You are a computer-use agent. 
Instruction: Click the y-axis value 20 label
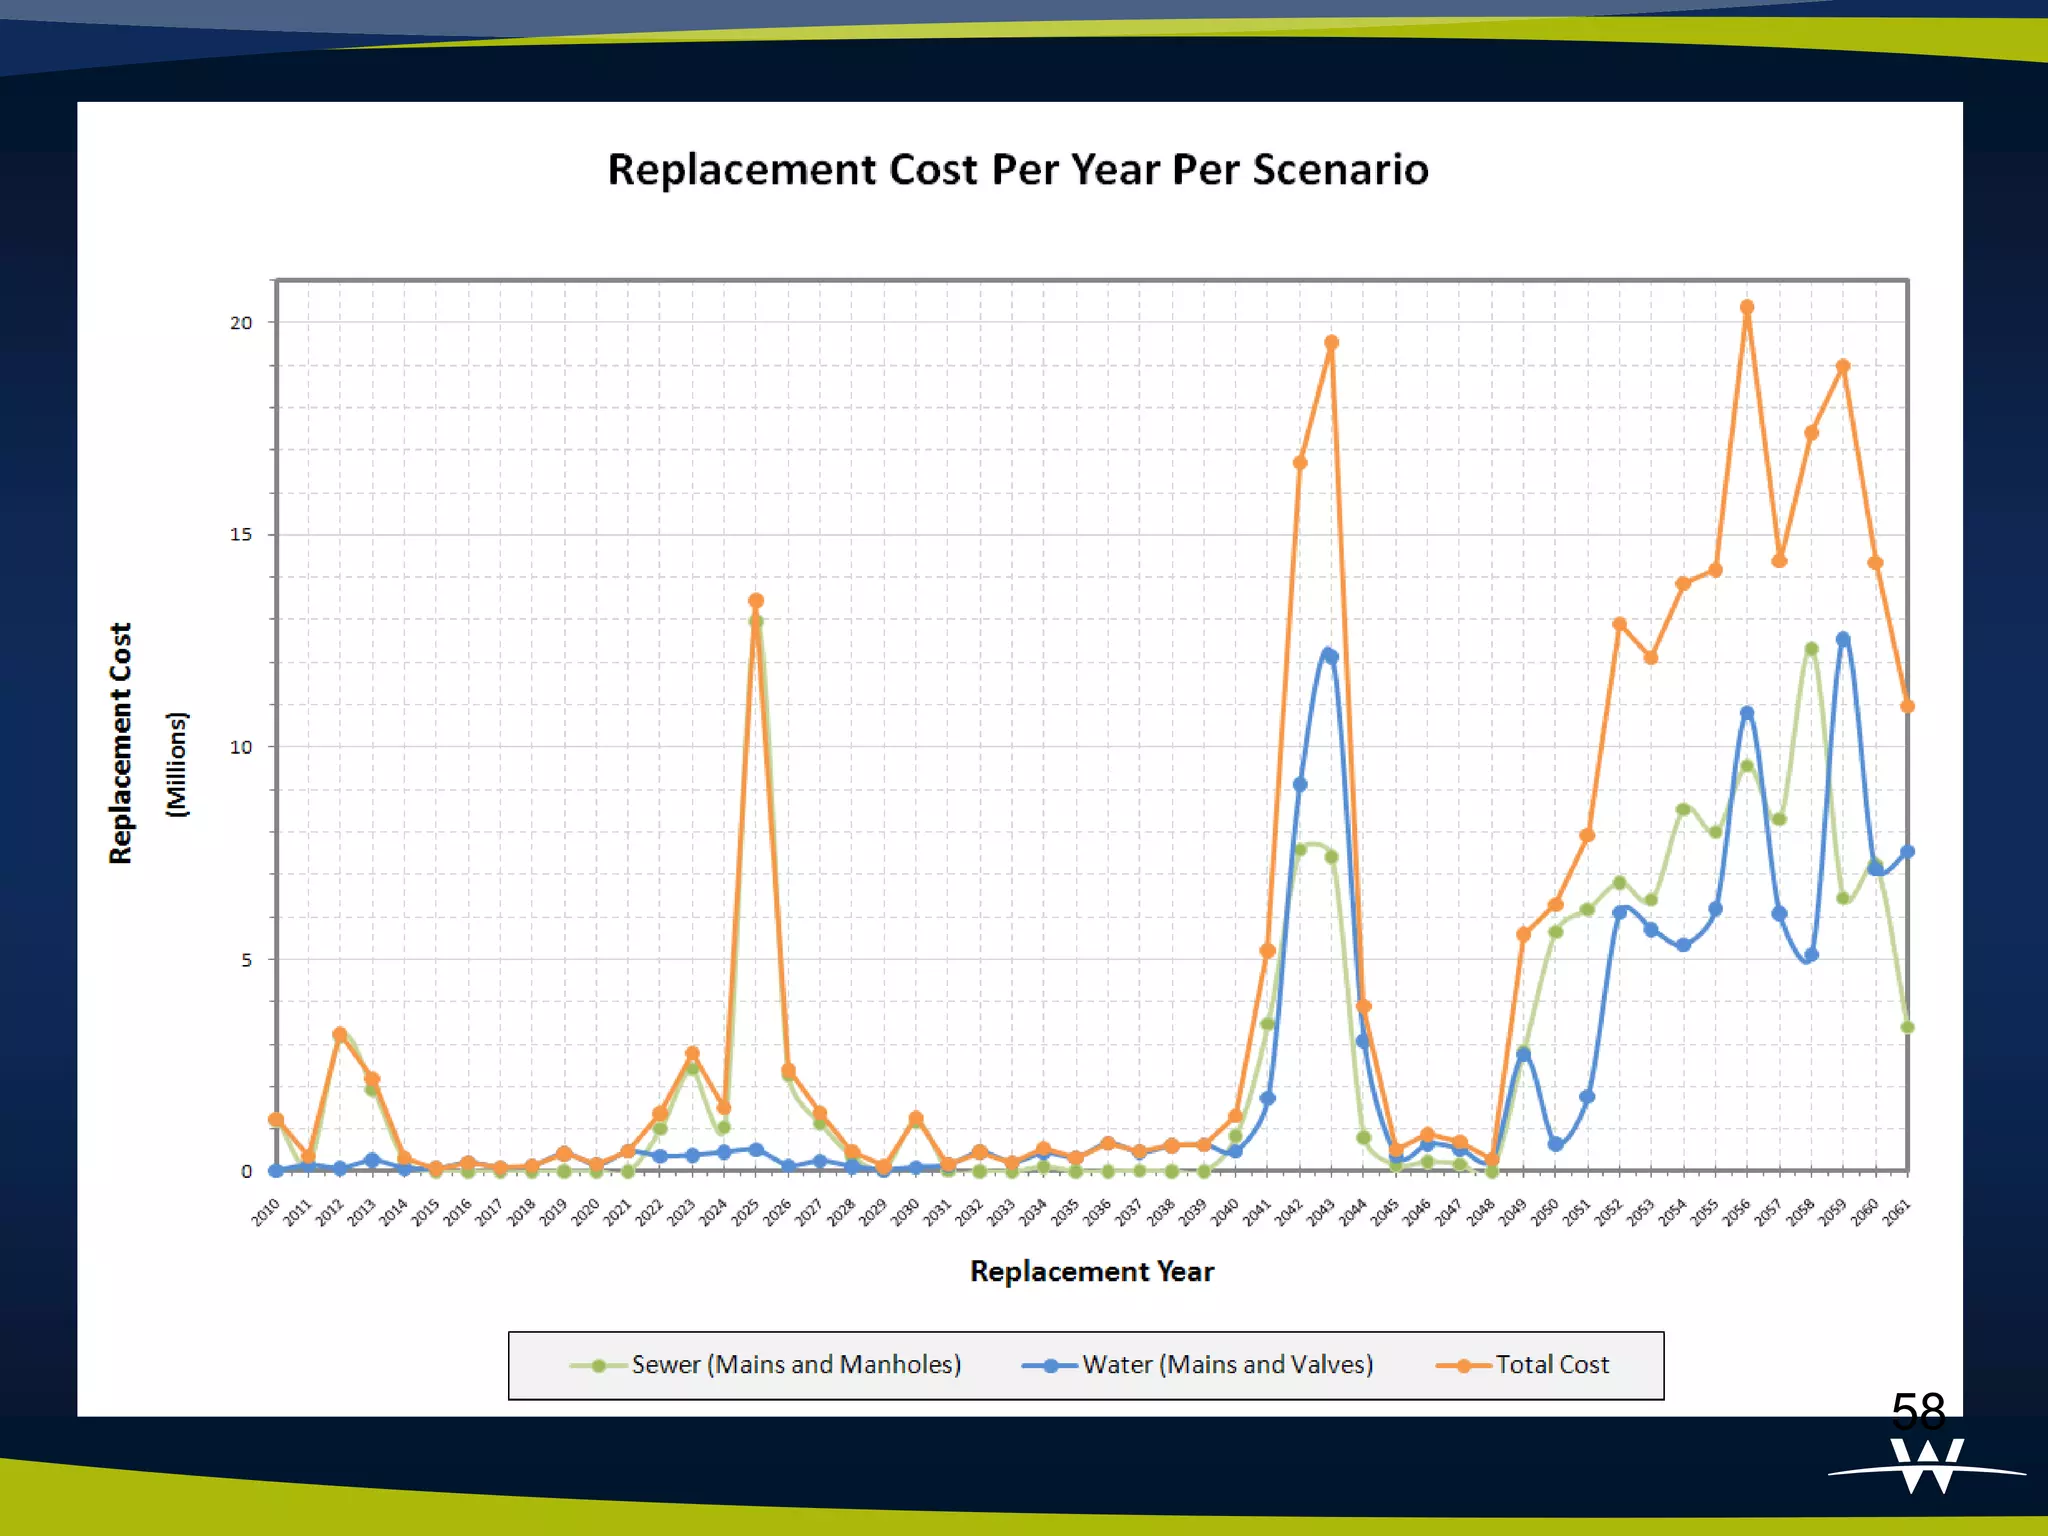click(241, 323)
